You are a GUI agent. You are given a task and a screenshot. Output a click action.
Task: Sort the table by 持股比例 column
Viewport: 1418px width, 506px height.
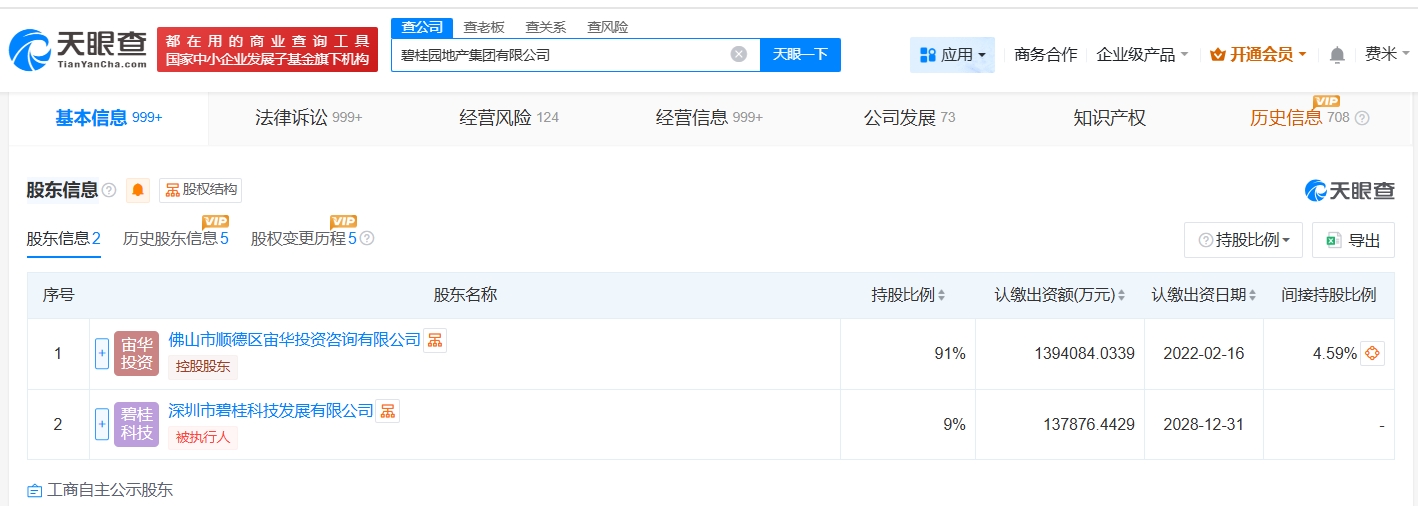(908, 295)
